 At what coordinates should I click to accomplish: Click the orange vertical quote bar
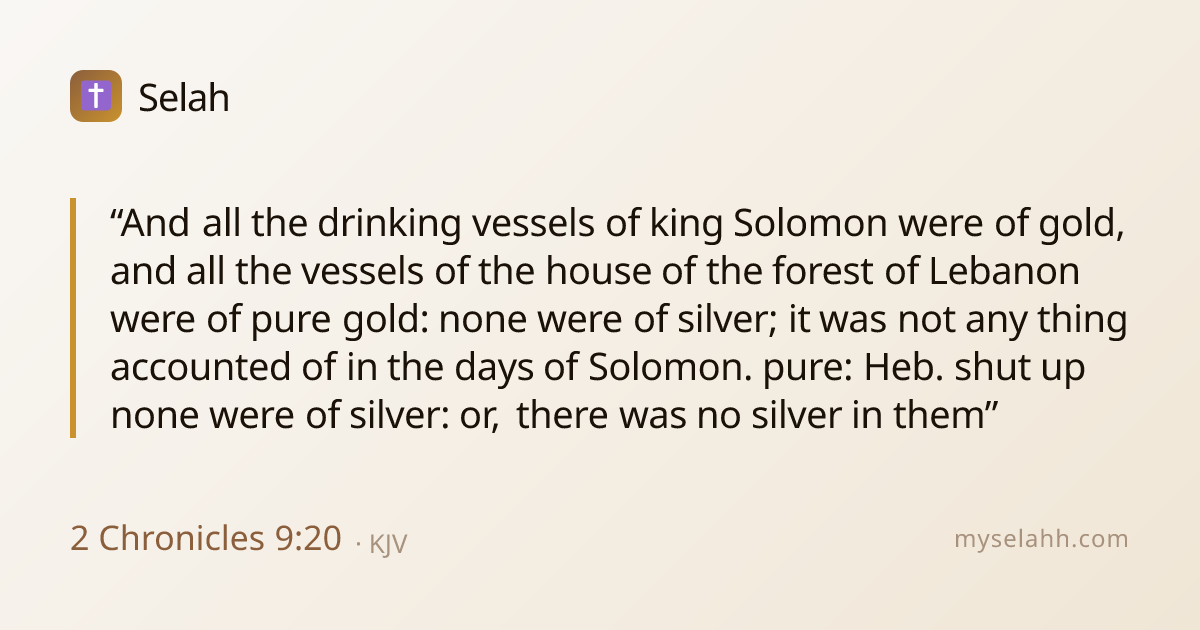pos(73,318)
